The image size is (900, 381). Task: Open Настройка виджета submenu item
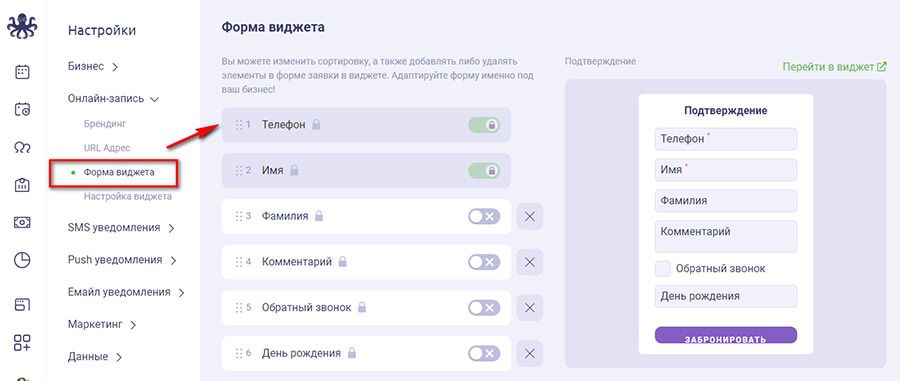(x=127, y=196)
